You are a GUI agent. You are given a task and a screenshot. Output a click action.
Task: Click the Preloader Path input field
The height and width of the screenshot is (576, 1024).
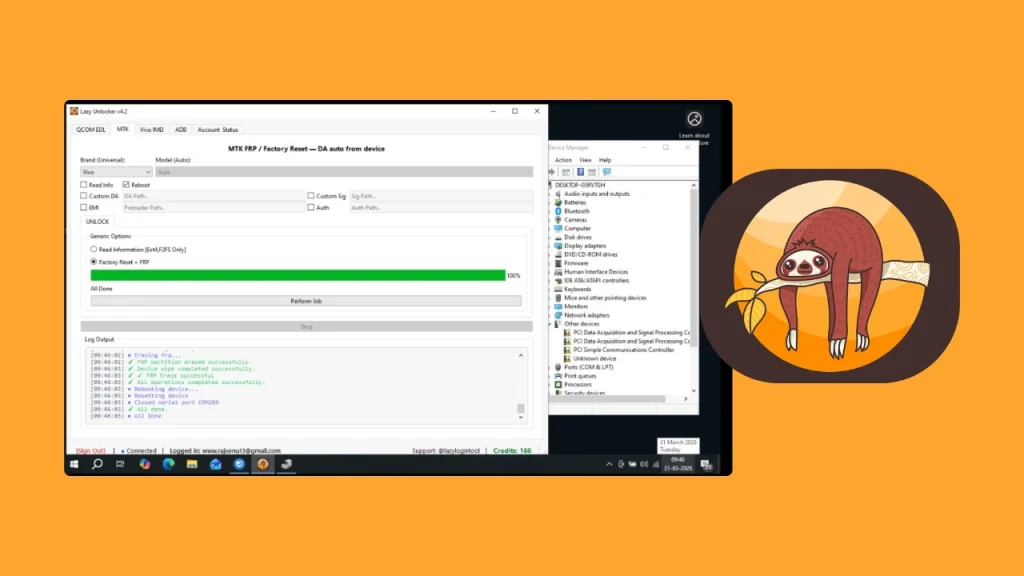[213, 208]
